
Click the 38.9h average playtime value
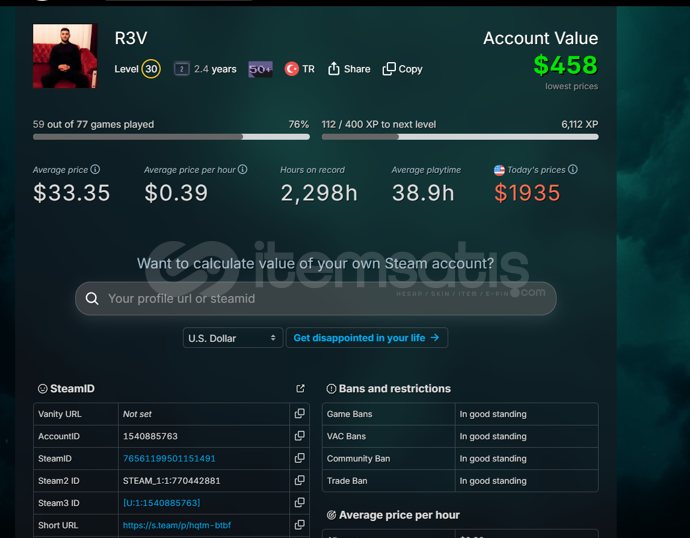point(423,193)
